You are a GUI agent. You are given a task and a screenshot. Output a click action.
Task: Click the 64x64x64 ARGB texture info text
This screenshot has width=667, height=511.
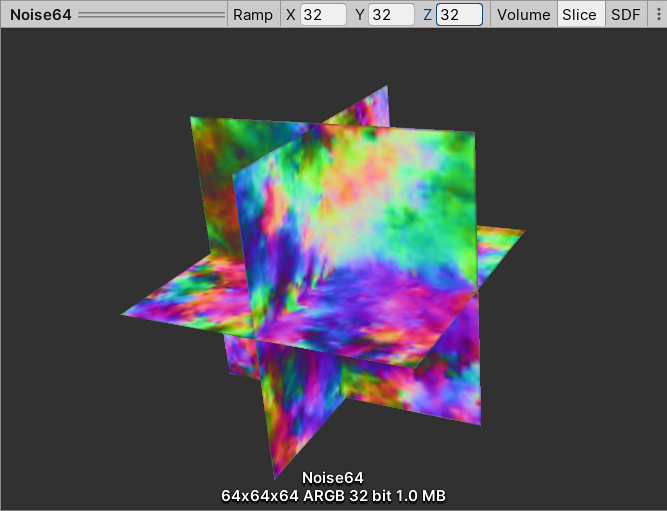pyautogui.click(x=334, y=496)
